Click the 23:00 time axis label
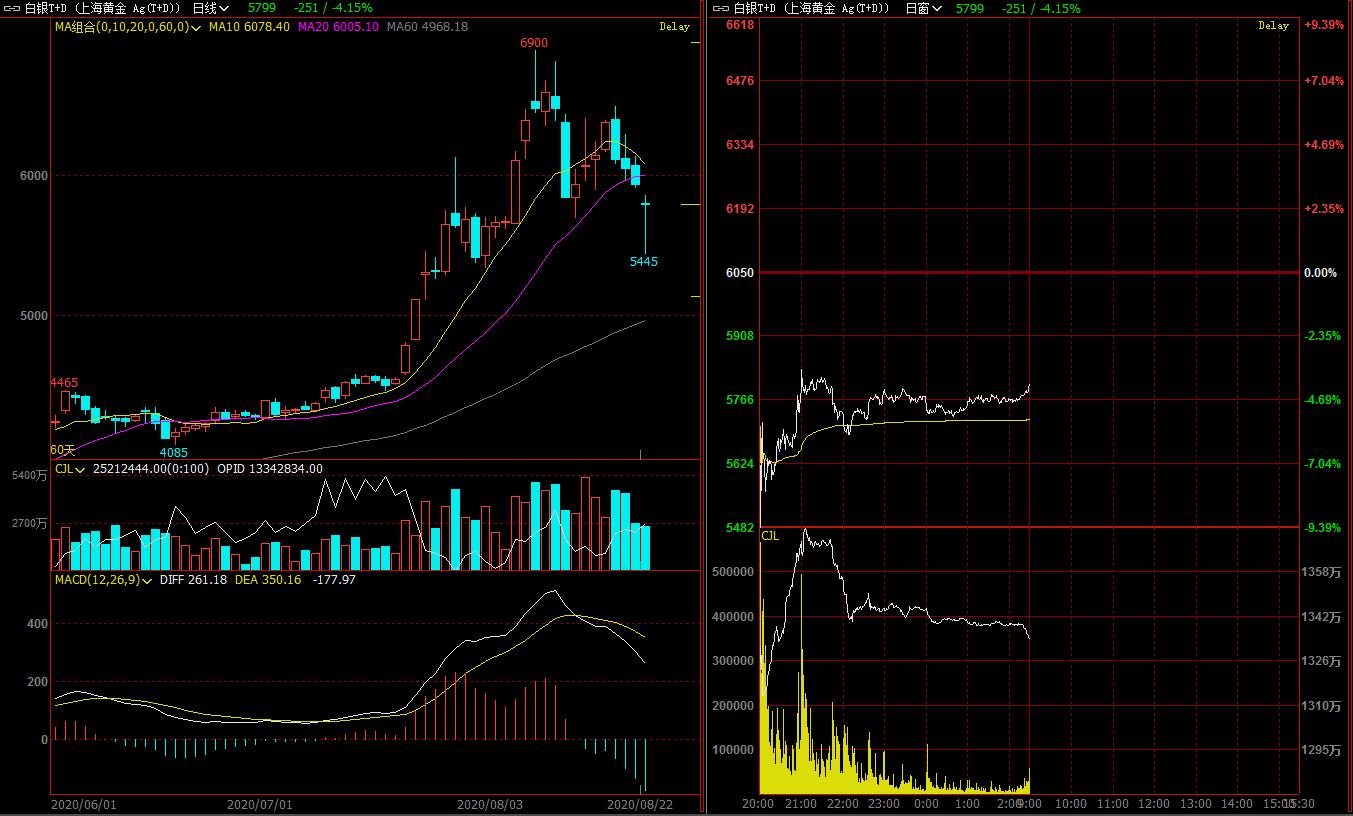 click(x=884, y=803)
